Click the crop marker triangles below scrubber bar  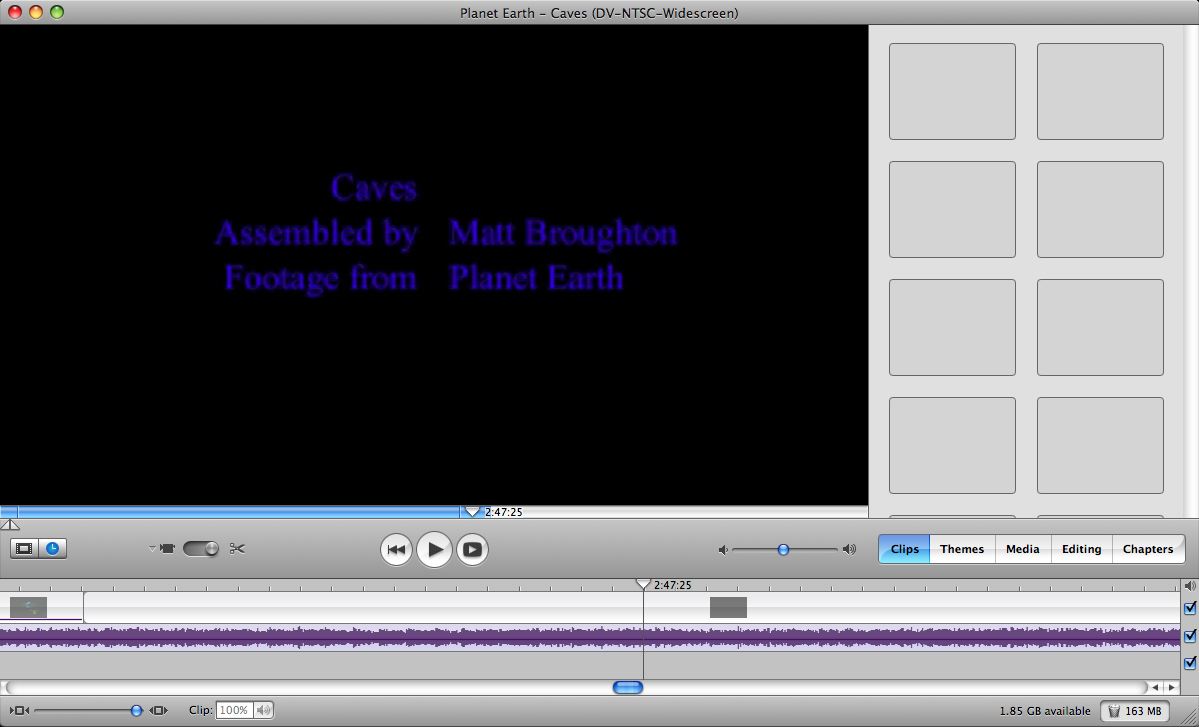(10, 525)
